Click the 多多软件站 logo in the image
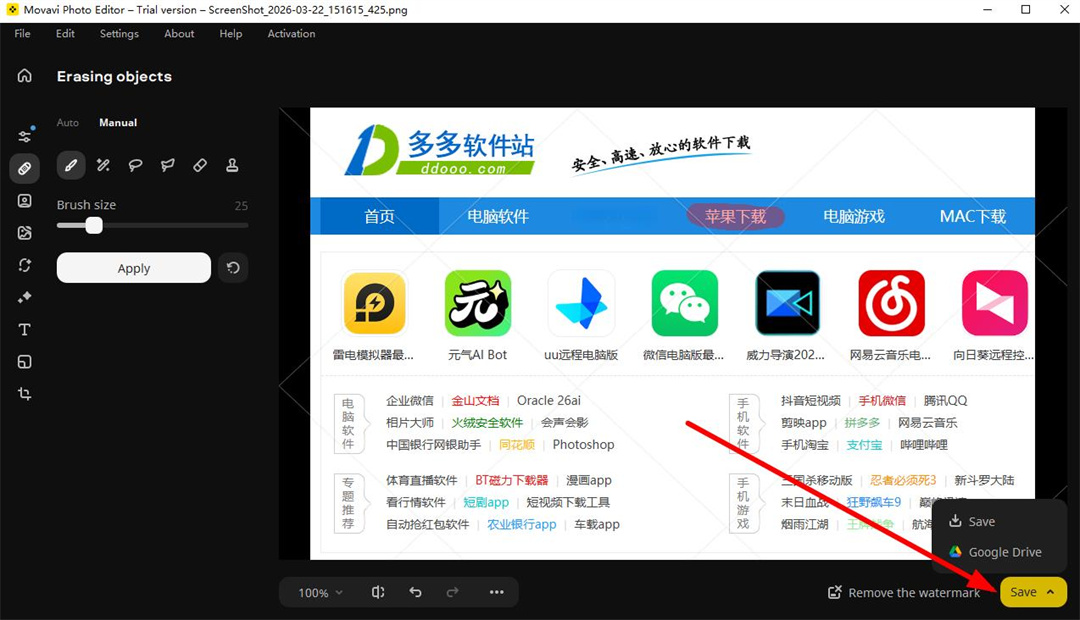The width and height of the screenshot is (1080, 620). [x=440, y=150]
